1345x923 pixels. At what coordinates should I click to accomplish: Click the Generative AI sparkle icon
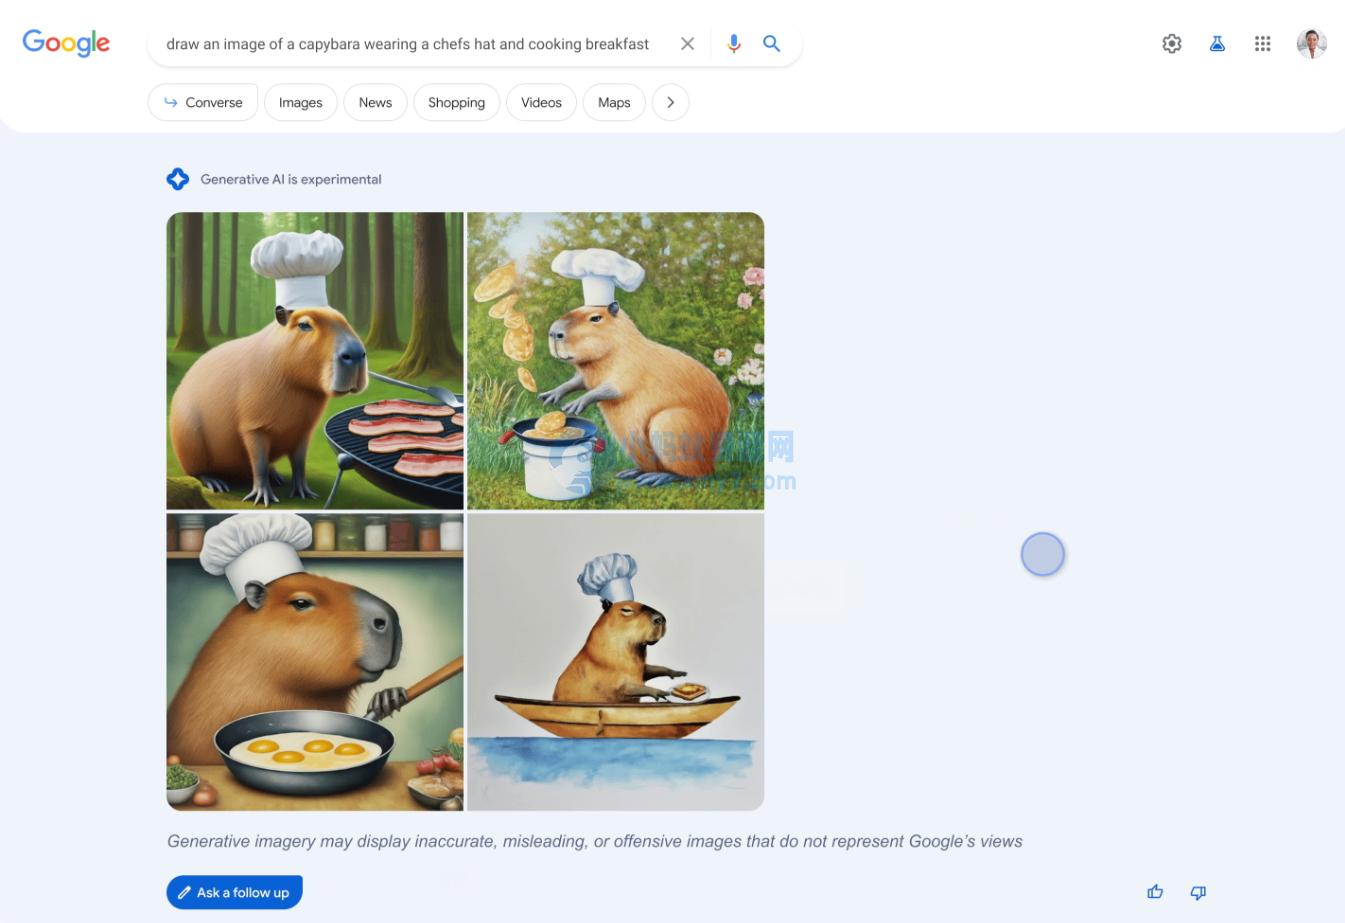pyautogui.click(x=178, y=179)
